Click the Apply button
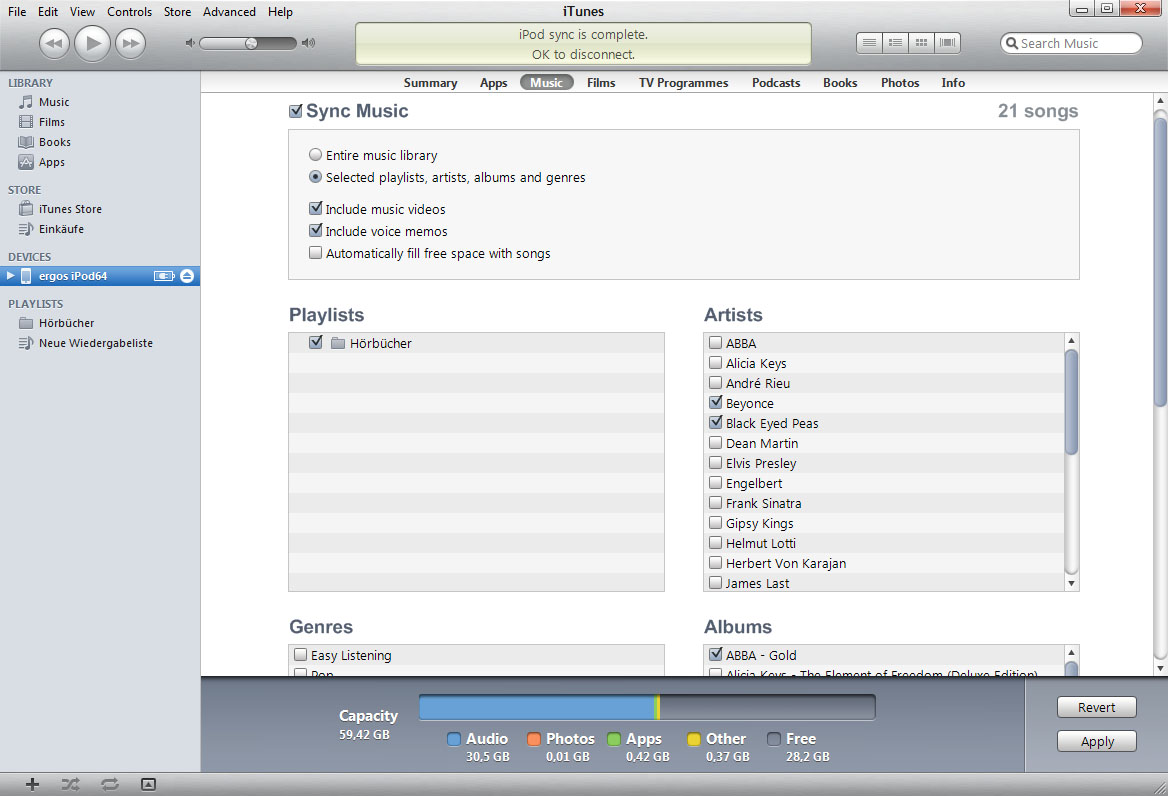 1096,742
